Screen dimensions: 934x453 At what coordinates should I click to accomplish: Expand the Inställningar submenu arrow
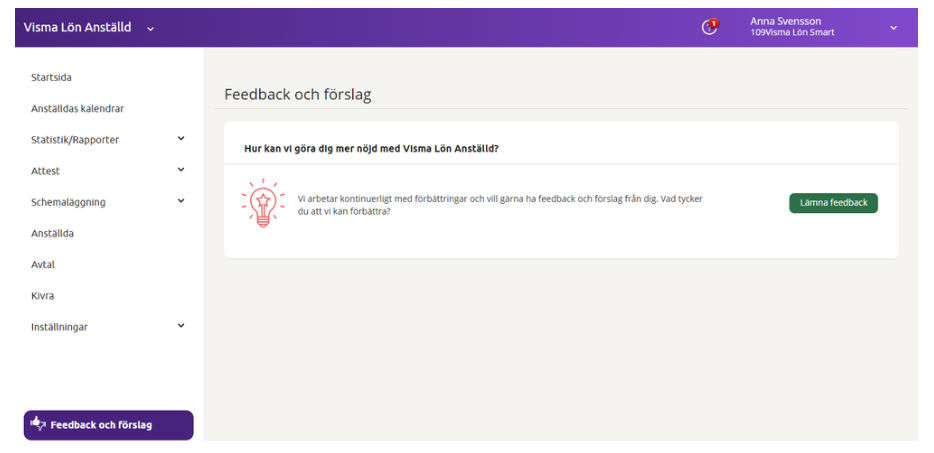pos(181,326)
